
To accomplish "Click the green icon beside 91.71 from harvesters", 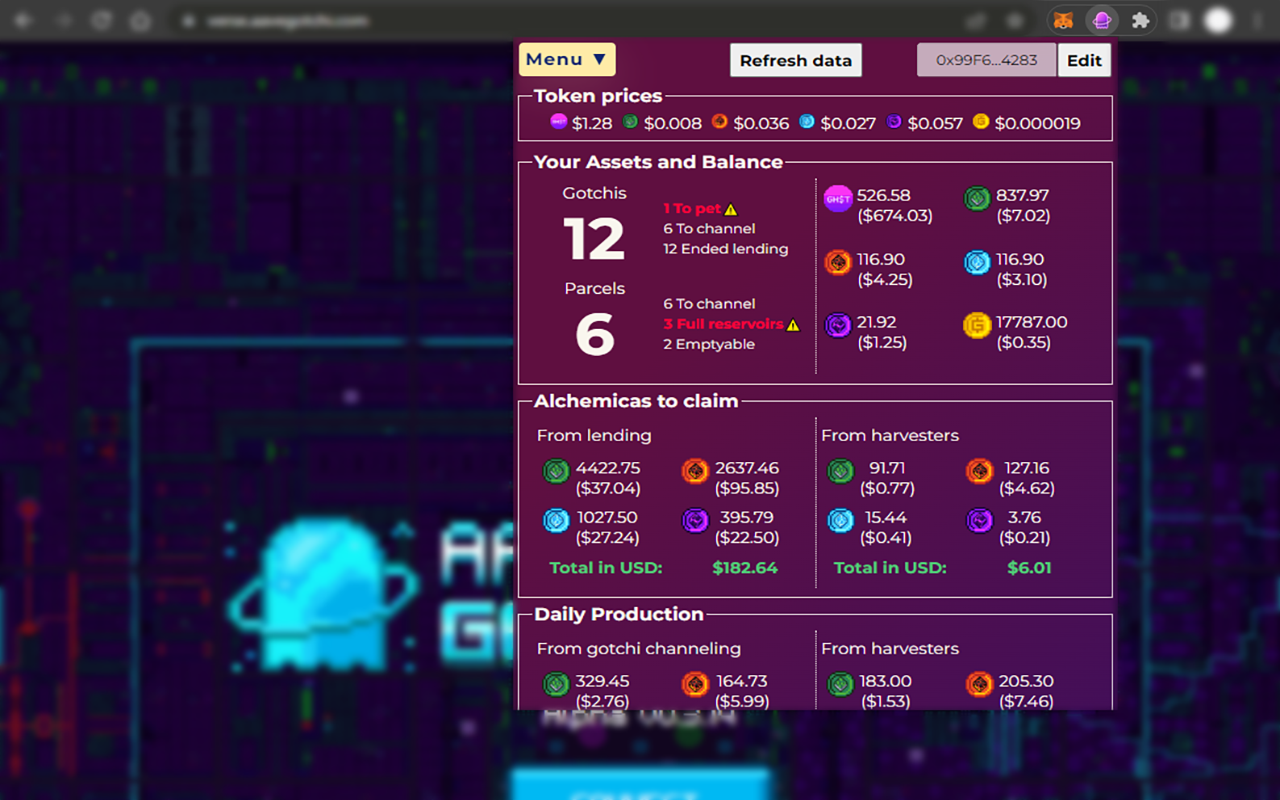I will [x=841, y=471].
